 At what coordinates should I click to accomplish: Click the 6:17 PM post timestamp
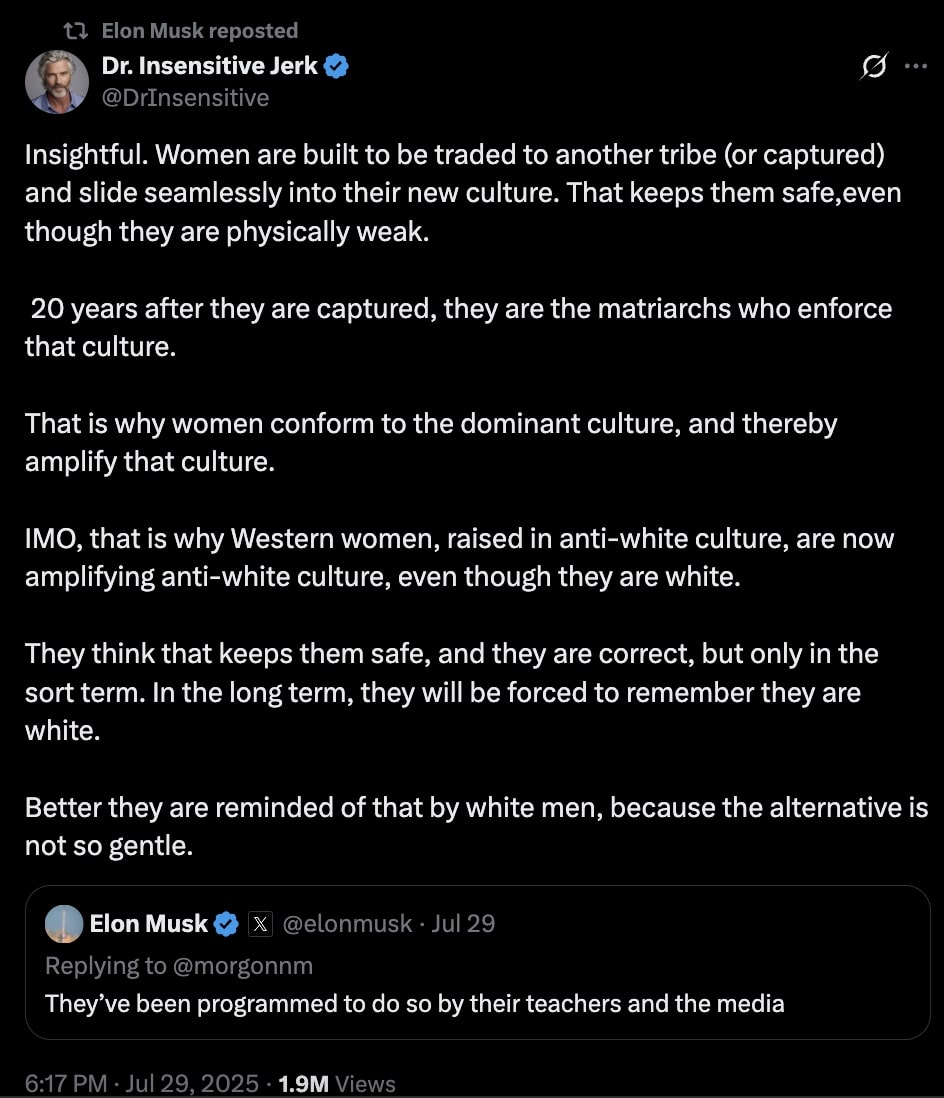coord(64,1083)
